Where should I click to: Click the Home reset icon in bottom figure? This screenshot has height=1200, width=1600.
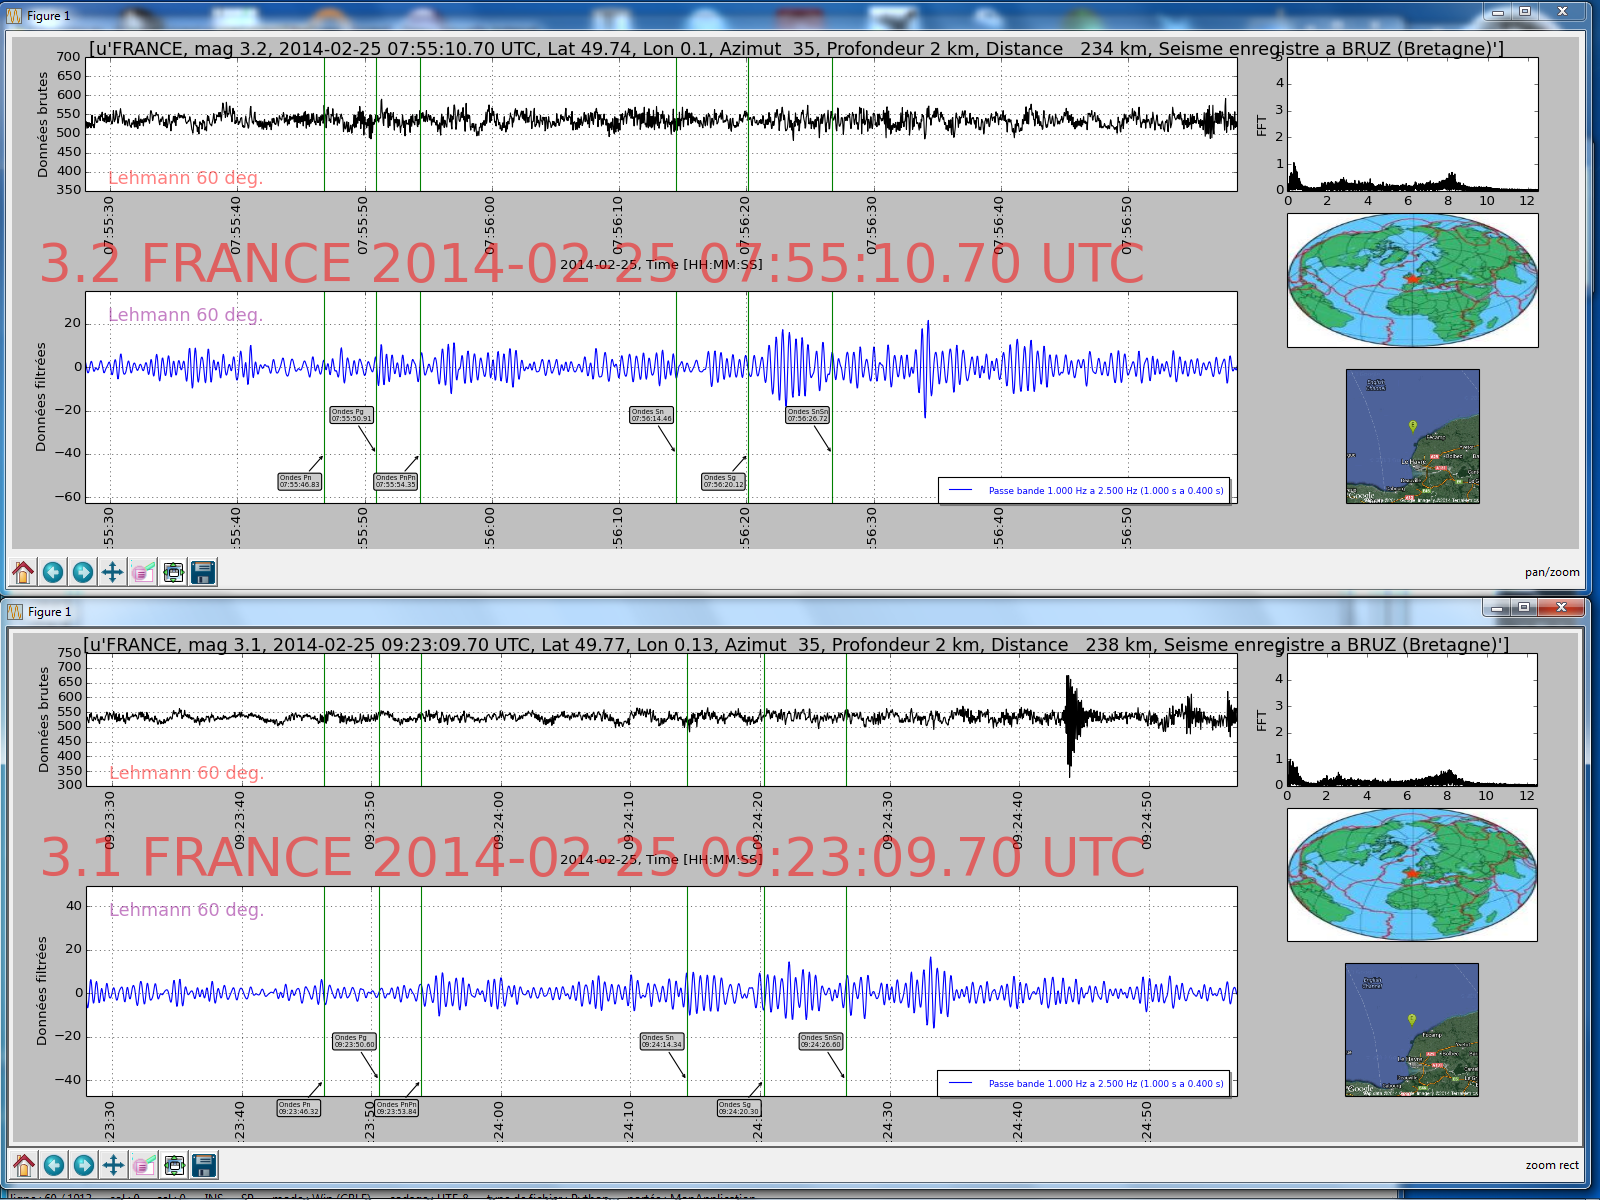(x=24, y=1165)
